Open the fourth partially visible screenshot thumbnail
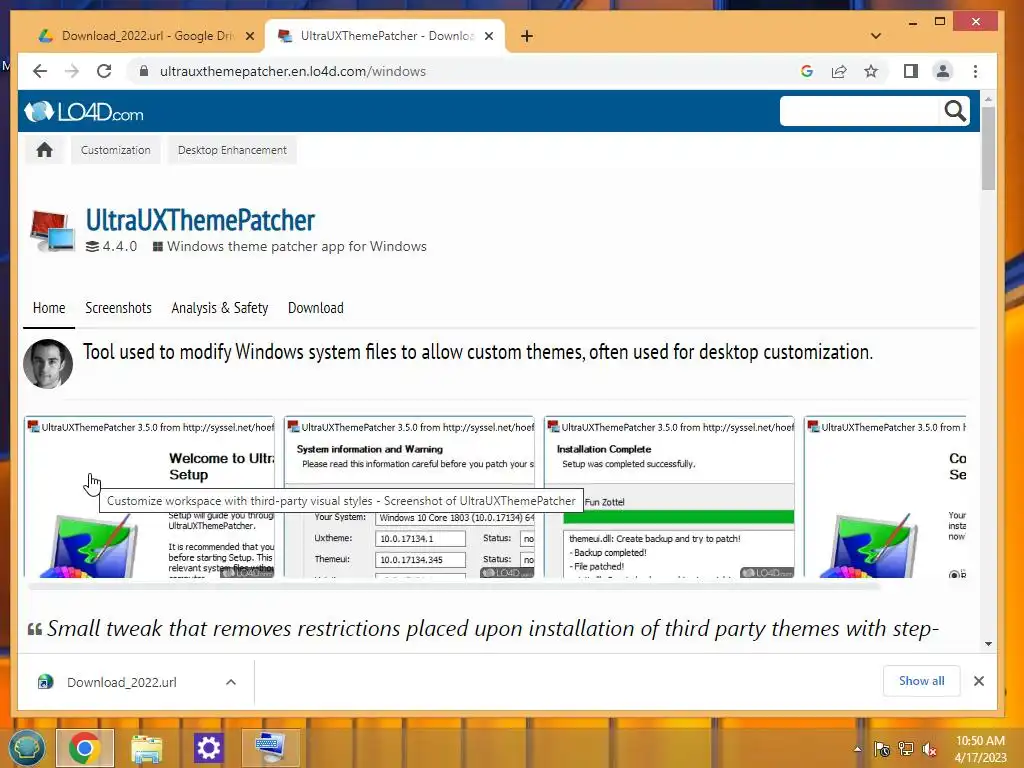 point(885,496)
